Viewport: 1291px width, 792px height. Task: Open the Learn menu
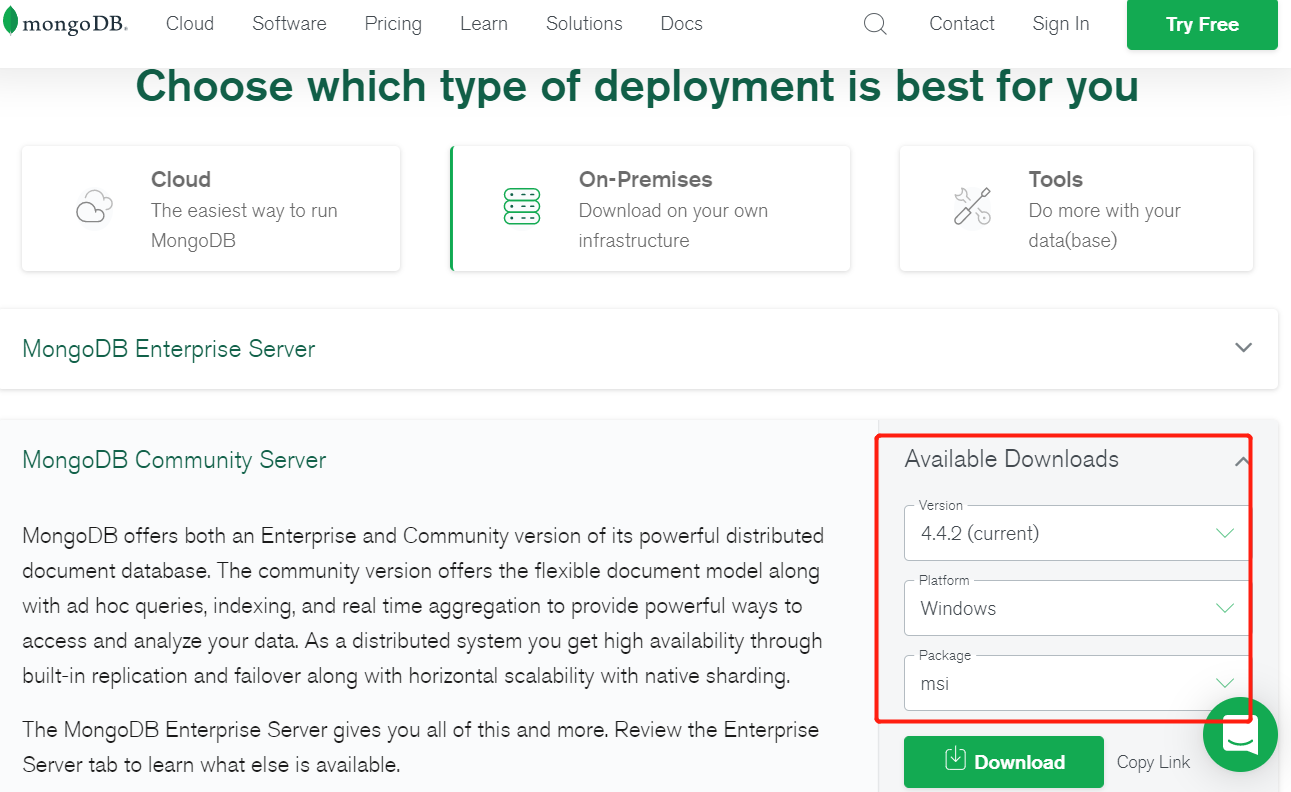484,24
